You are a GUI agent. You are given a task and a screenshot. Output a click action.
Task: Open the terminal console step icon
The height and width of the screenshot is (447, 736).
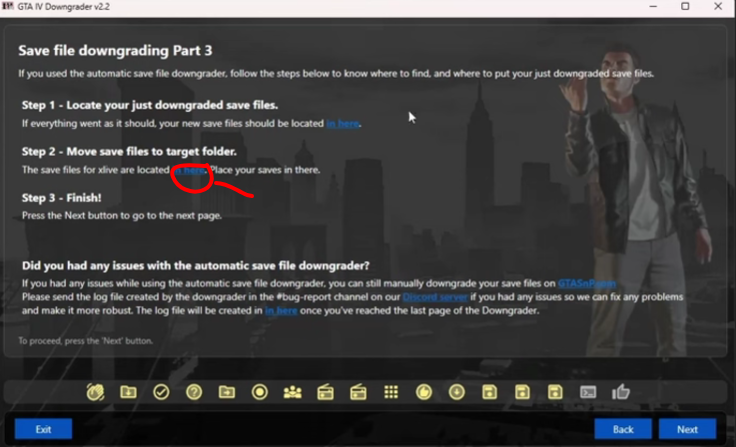(588, 392)
